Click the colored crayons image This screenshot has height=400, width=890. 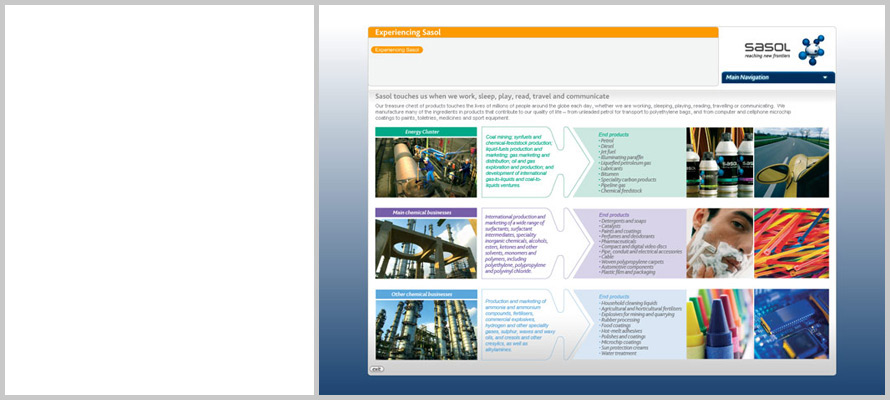tap(720, 324)
